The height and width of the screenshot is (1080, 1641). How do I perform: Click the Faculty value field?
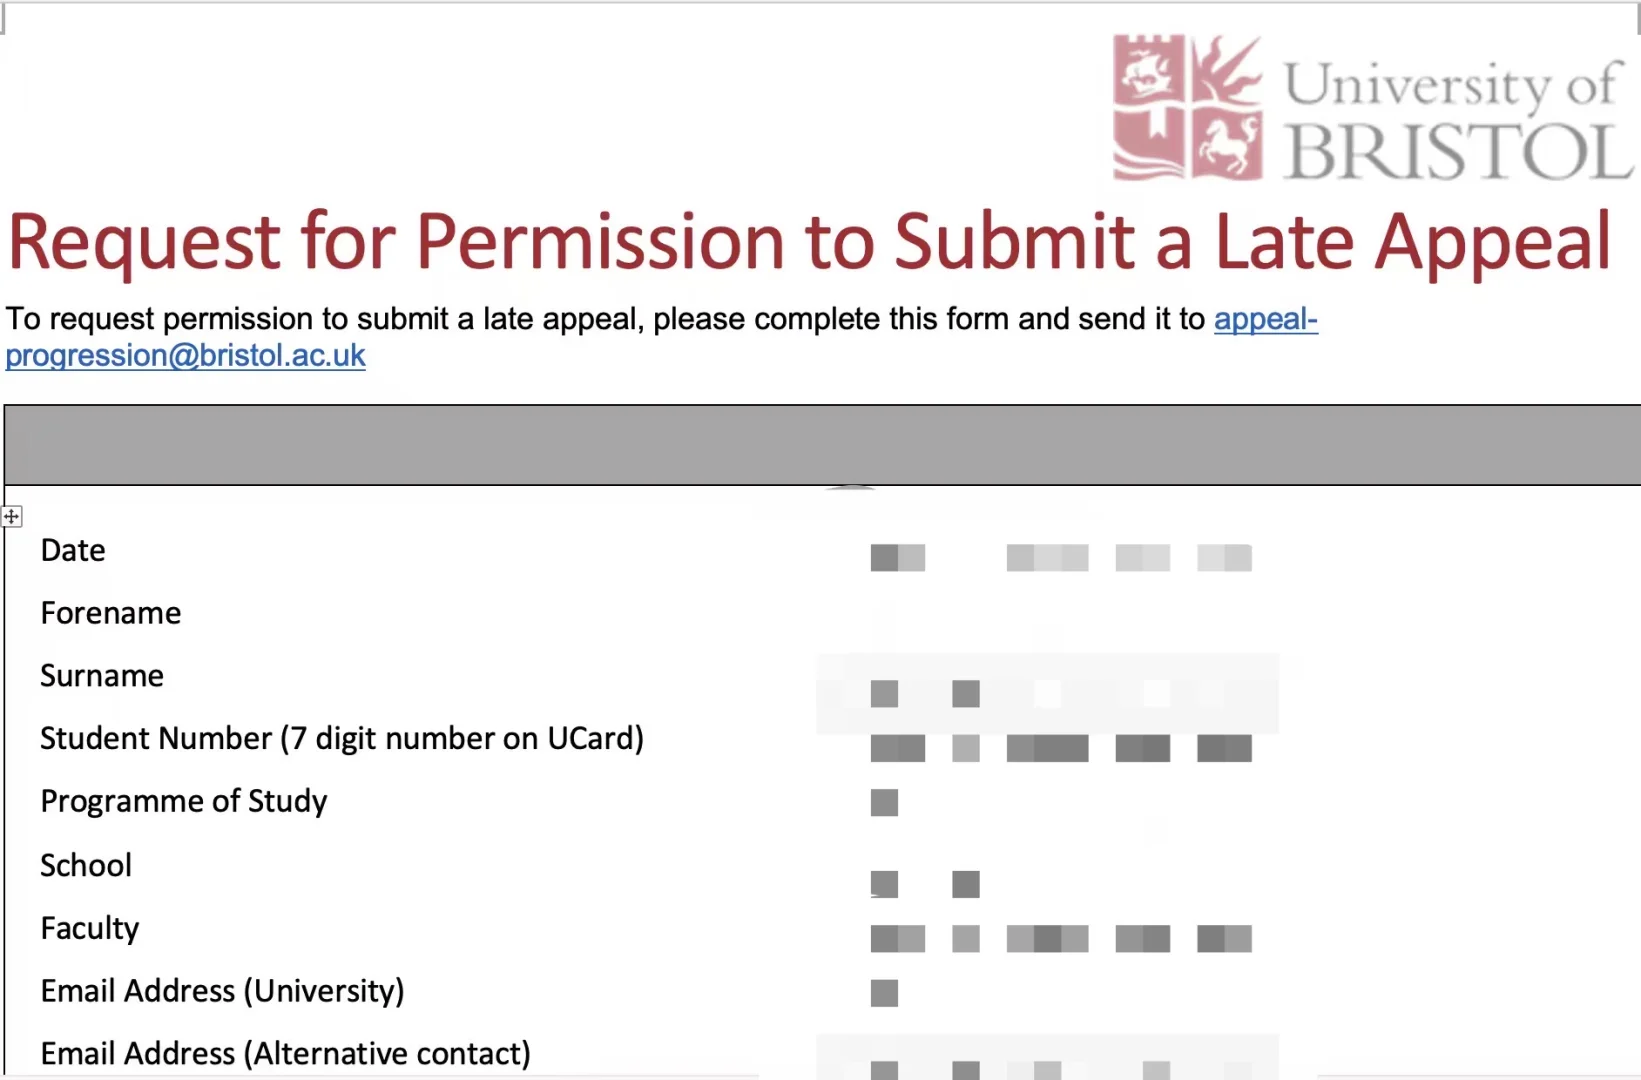[x=1061, y=938]
